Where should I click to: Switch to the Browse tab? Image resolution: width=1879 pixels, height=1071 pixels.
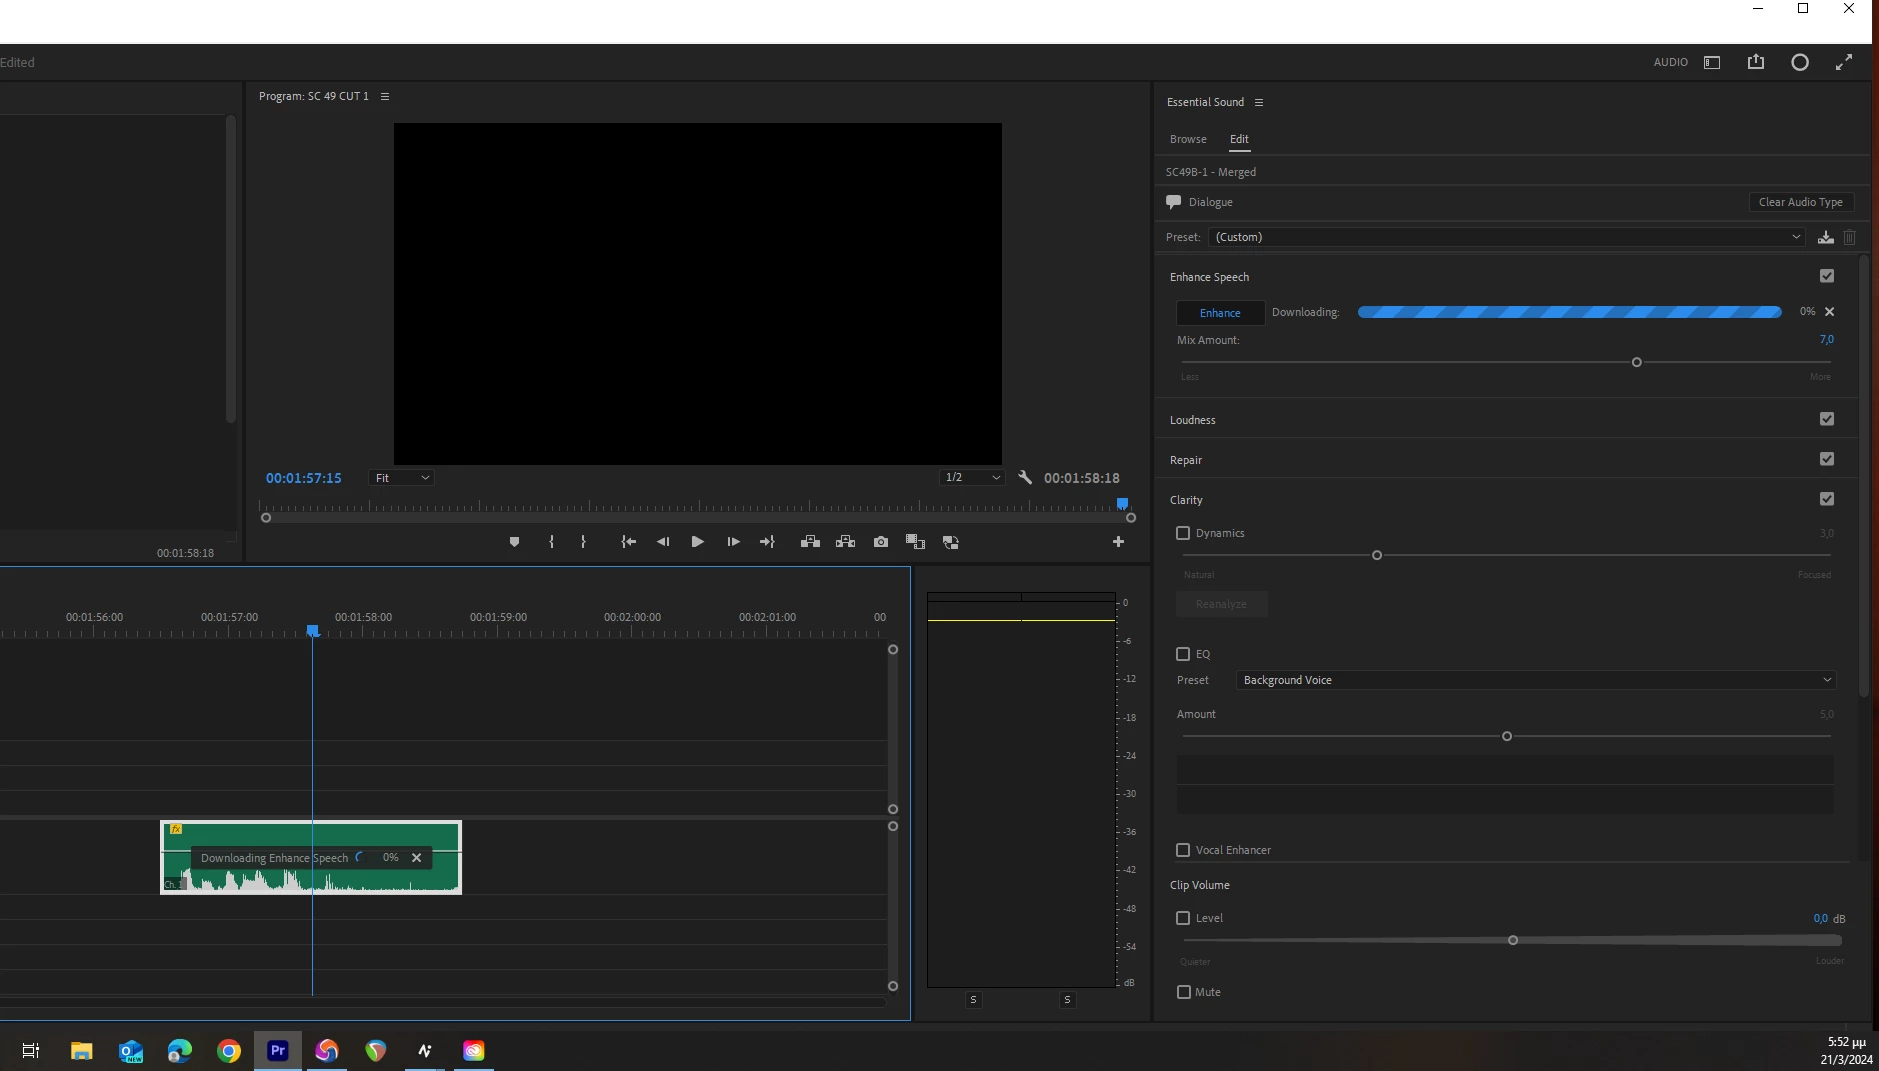(x=1188, y=139)
